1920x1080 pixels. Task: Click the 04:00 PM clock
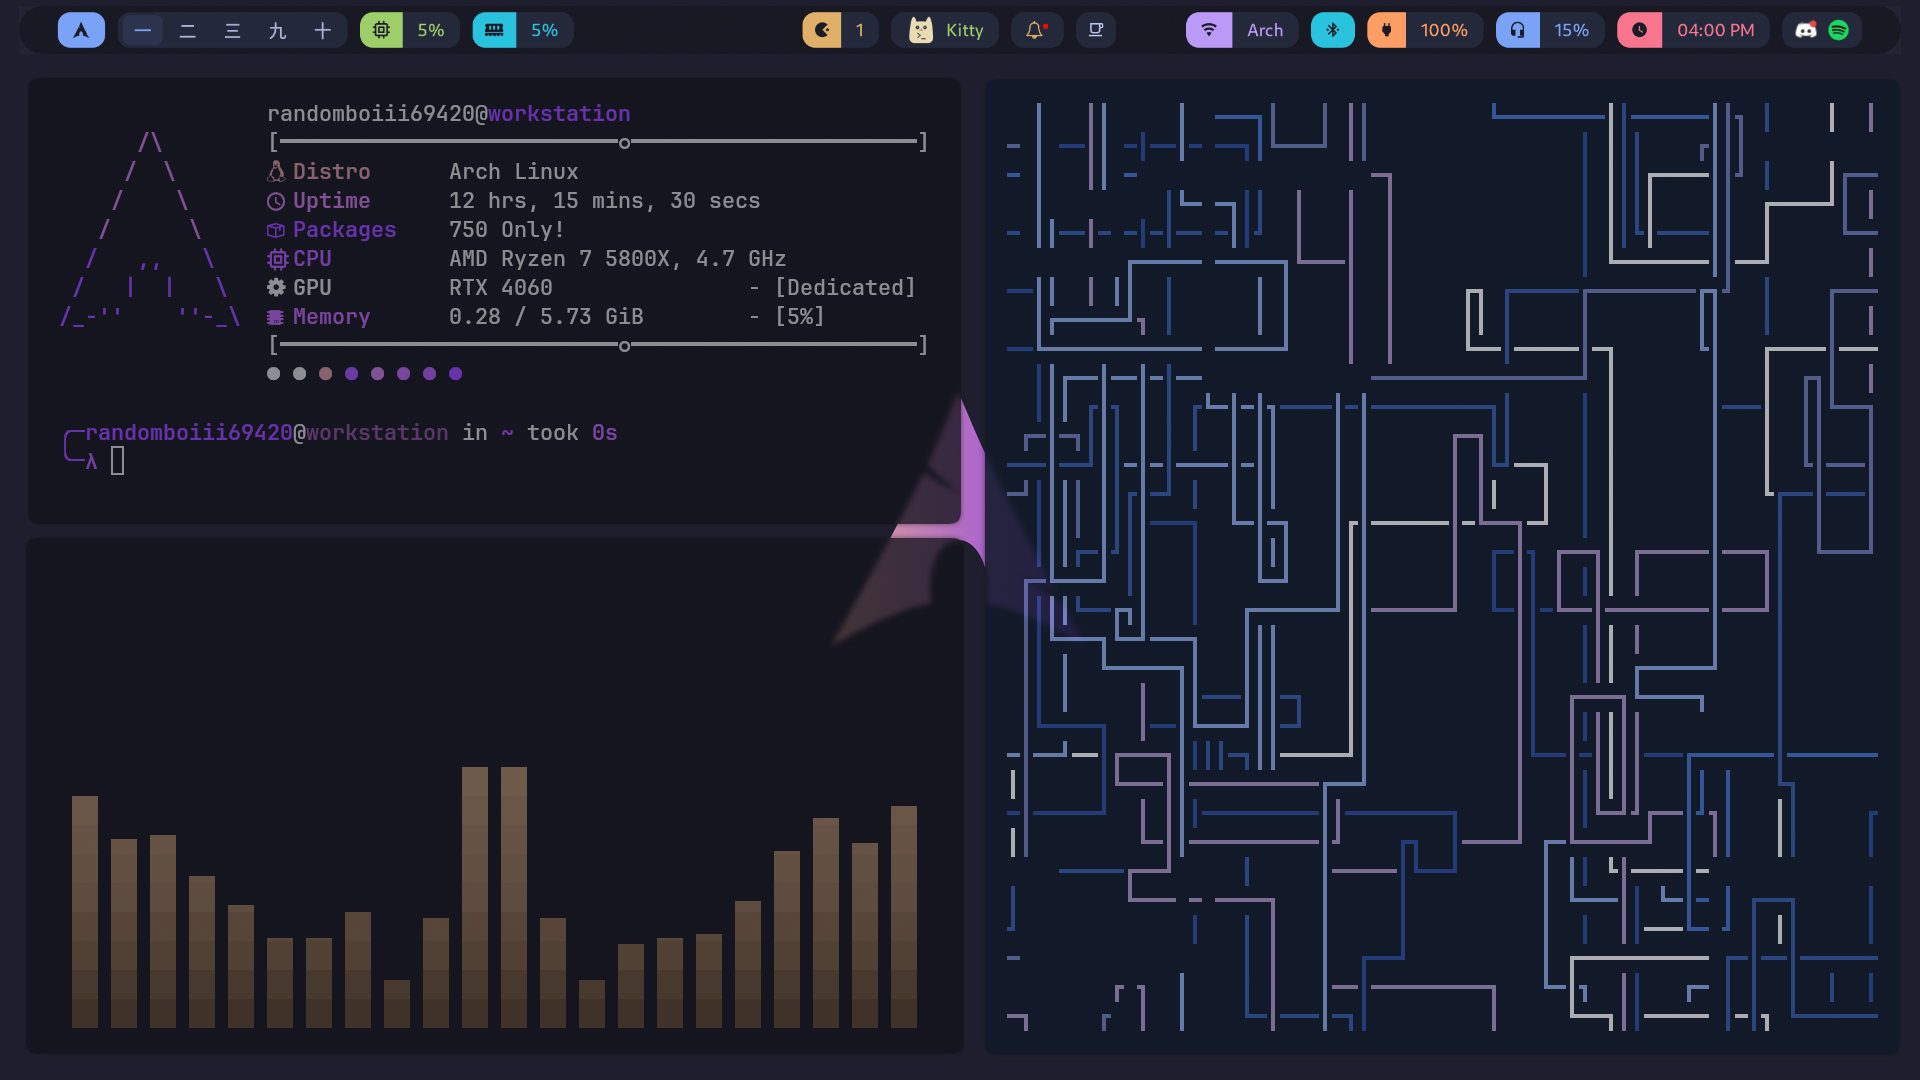(x=1714, y=30)
